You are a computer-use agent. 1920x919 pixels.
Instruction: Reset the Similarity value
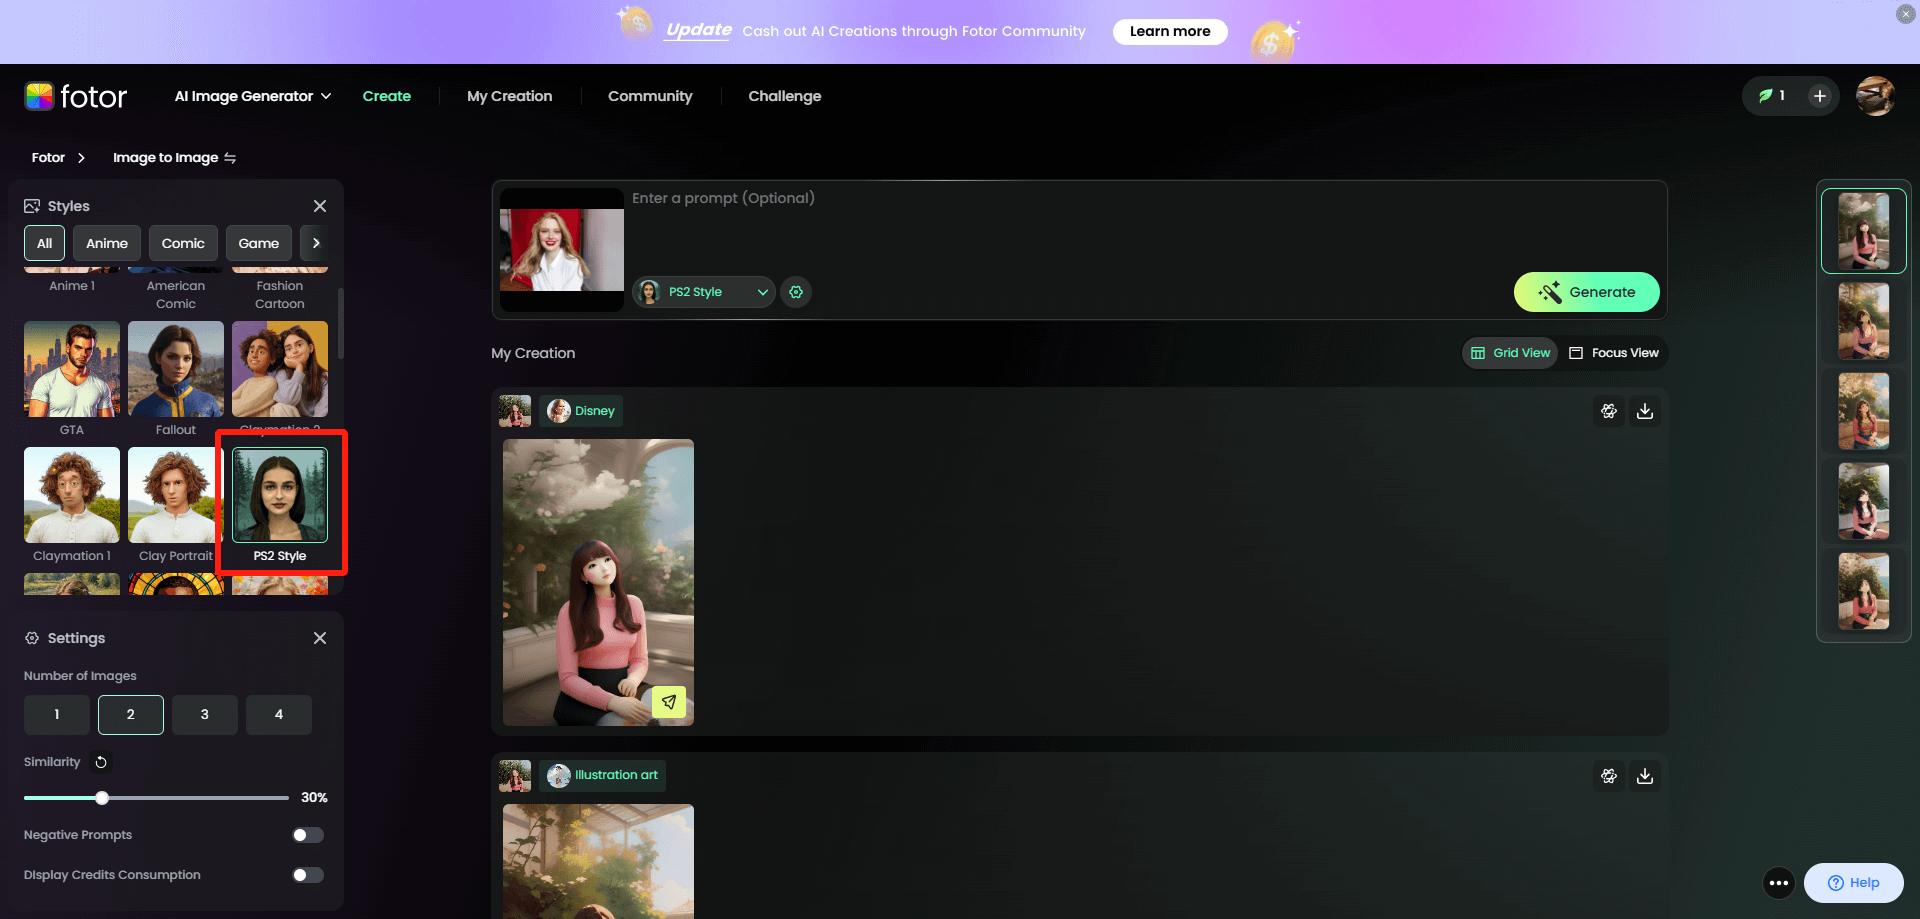click(101, 762)
